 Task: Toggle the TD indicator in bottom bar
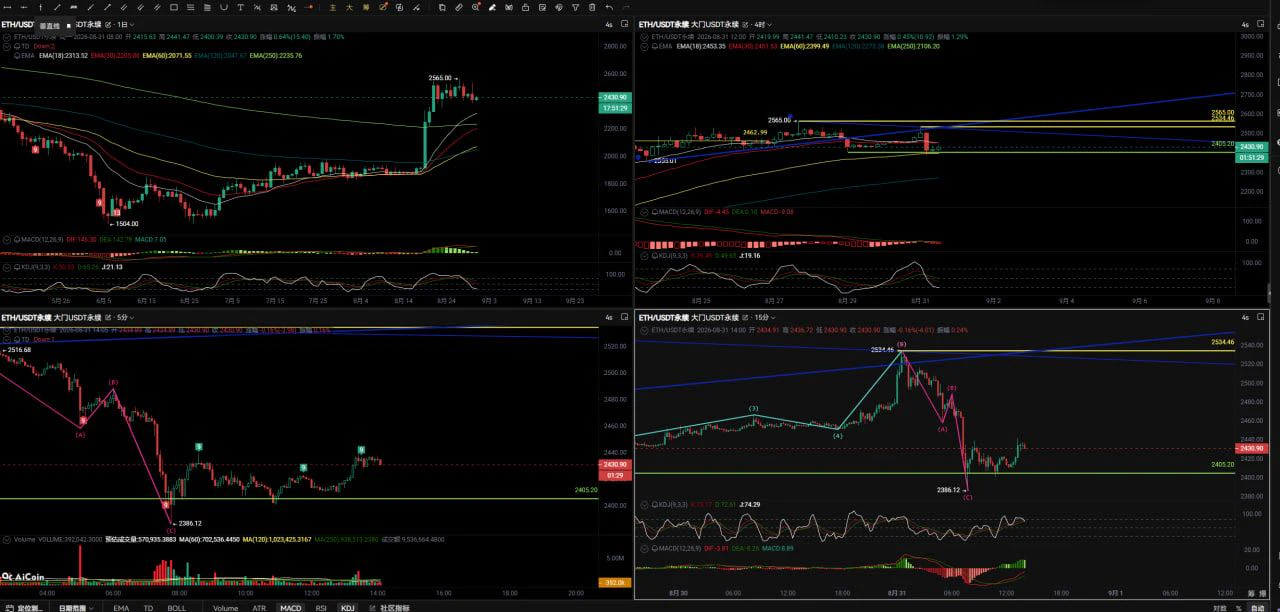tap(148, 607)
